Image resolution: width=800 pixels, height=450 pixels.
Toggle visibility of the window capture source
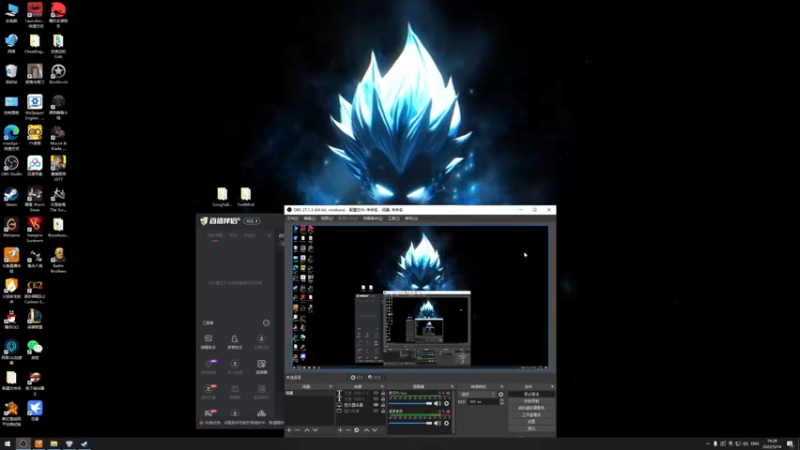click(x=376, y=411)
